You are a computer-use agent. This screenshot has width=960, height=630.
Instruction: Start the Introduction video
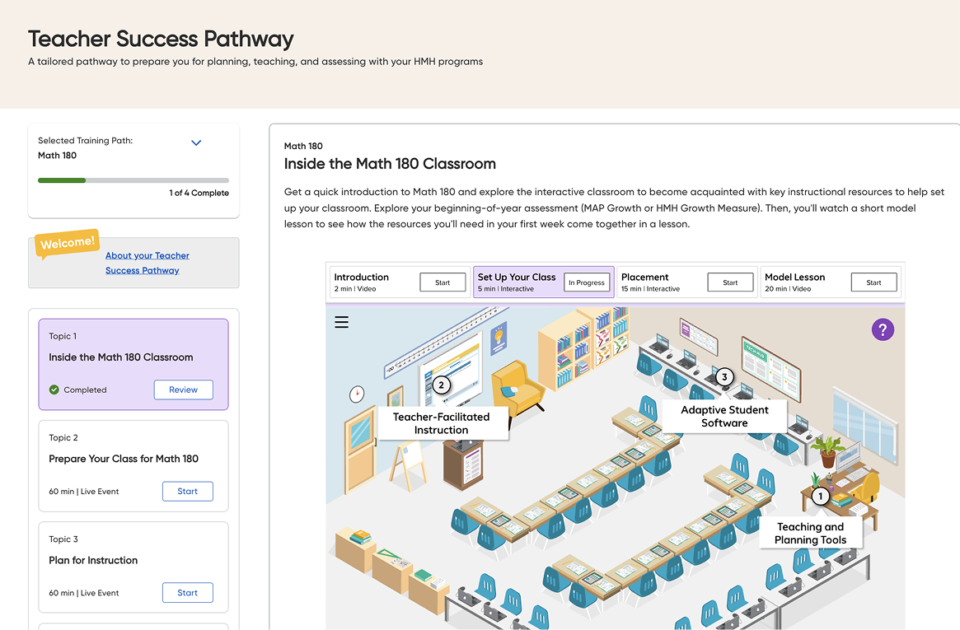coord(443,282)
